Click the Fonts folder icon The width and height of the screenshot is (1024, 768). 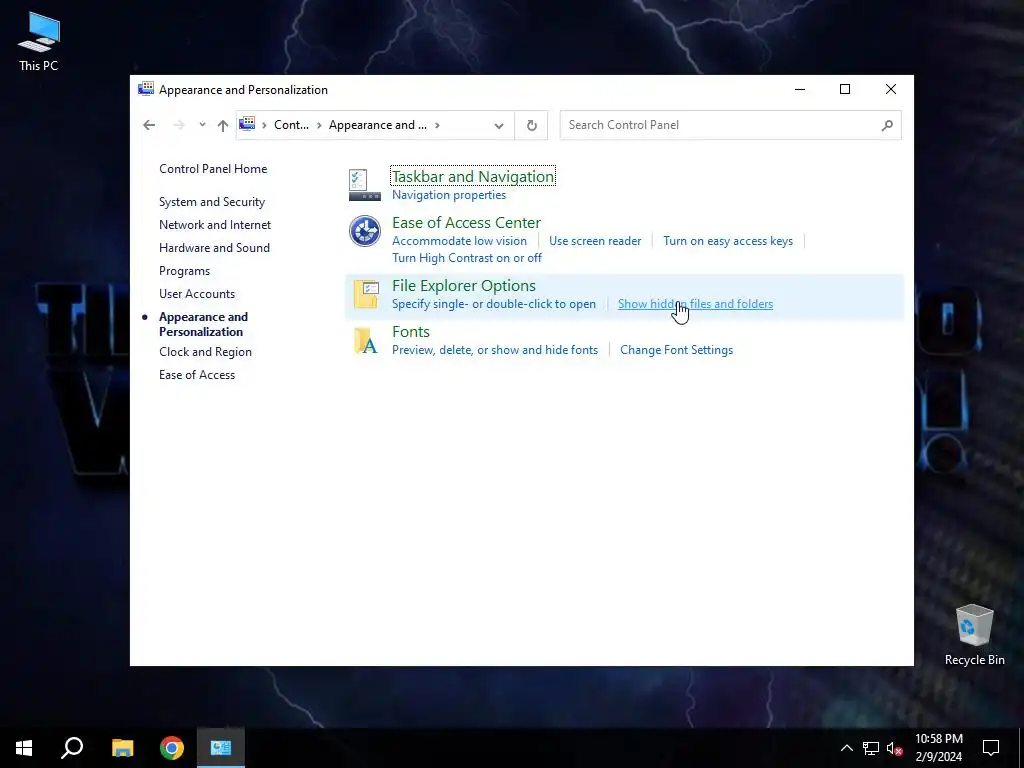coord(366,340)
